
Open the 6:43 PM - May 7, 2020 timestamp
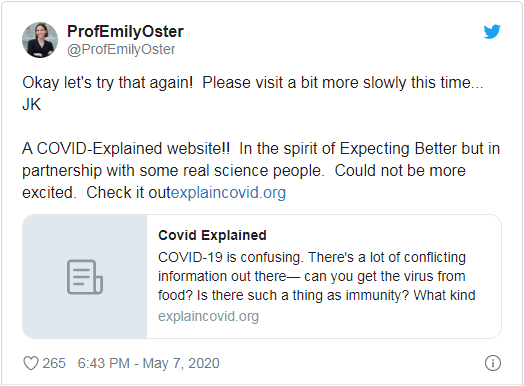point(148,363)
